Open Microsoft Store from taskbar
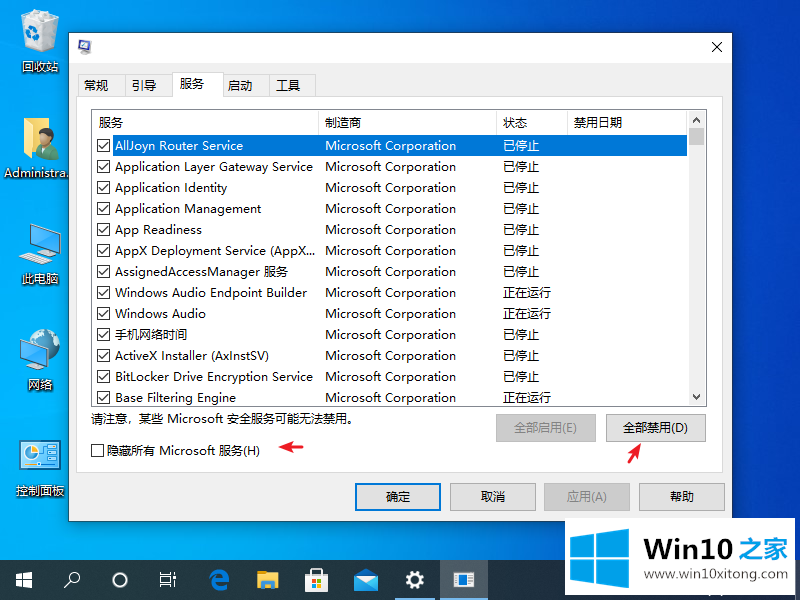This screenshot has height=600, width=800. coord(316,580)
